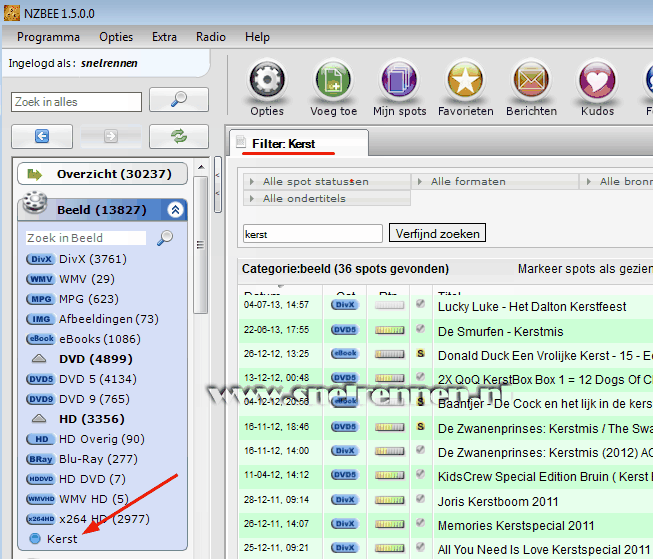Select WMV HD (5) category
This screenshot has height=559, width=653.
pyautogui.click(x=77, y=499)
